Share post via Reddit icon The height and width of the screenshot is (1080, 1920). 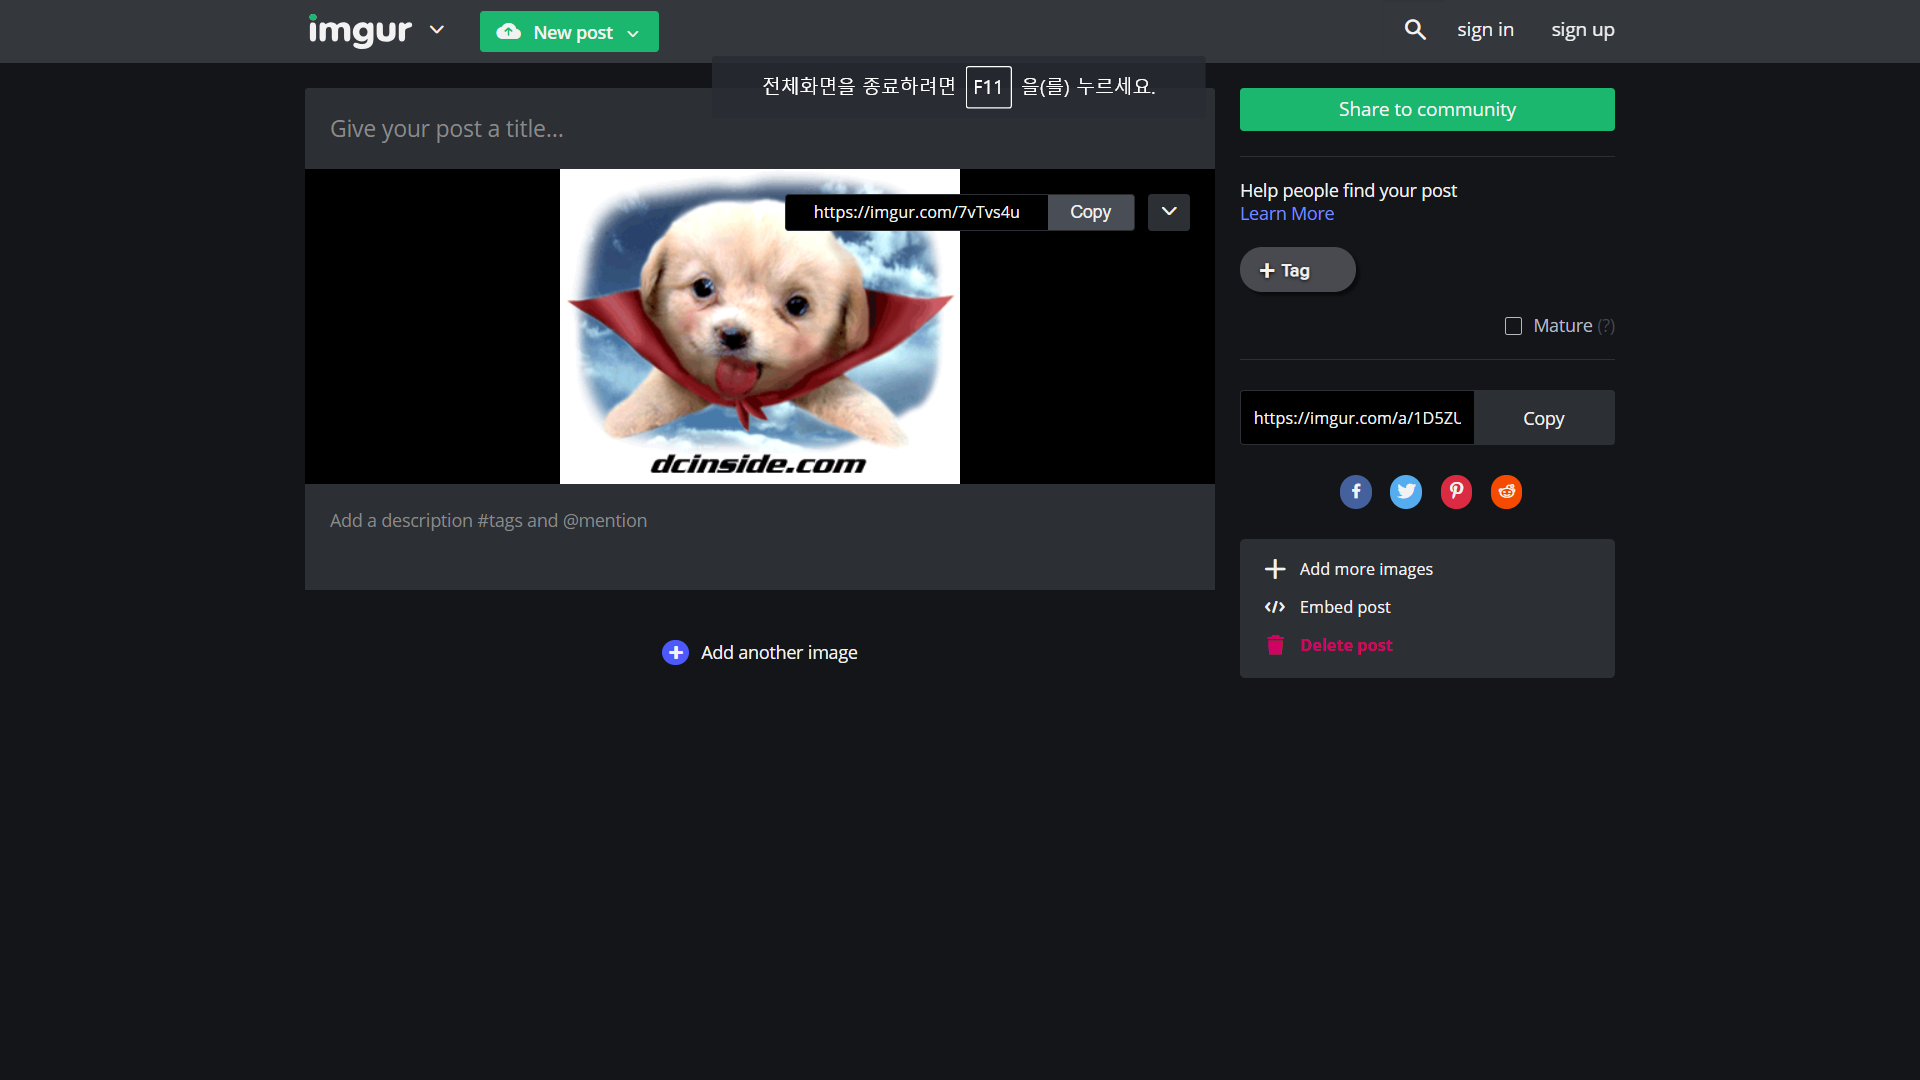point(1506,491)
